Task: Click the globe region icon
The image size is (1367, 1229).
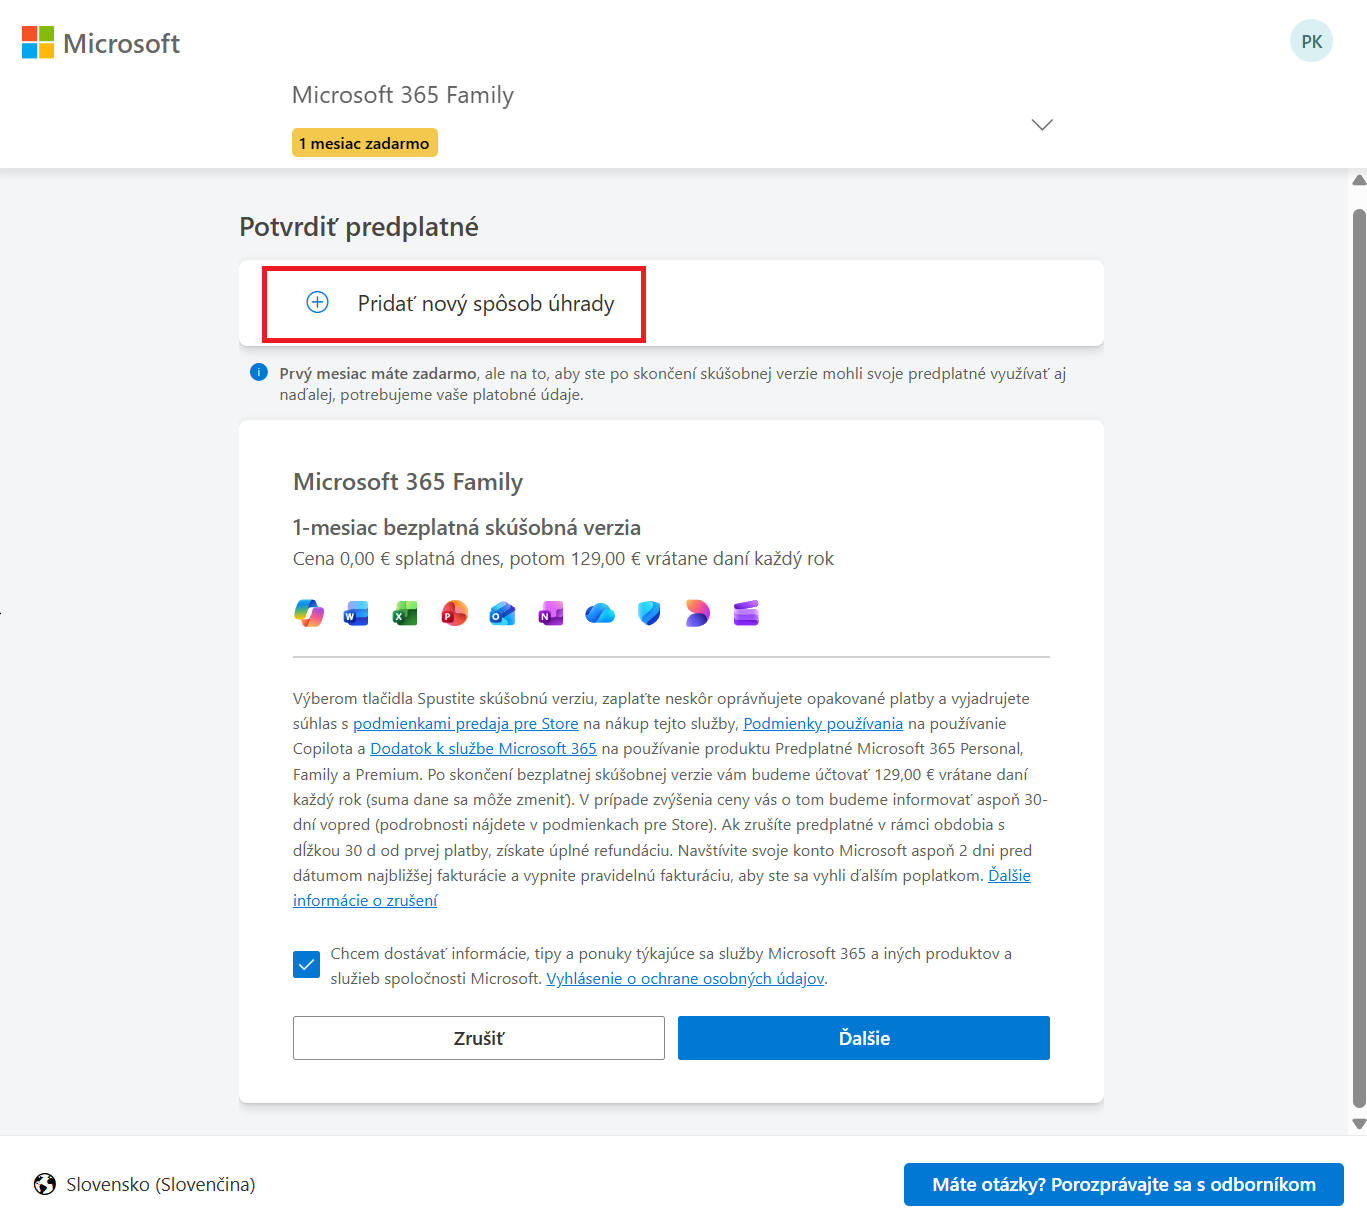Action: coord(45,1184)
